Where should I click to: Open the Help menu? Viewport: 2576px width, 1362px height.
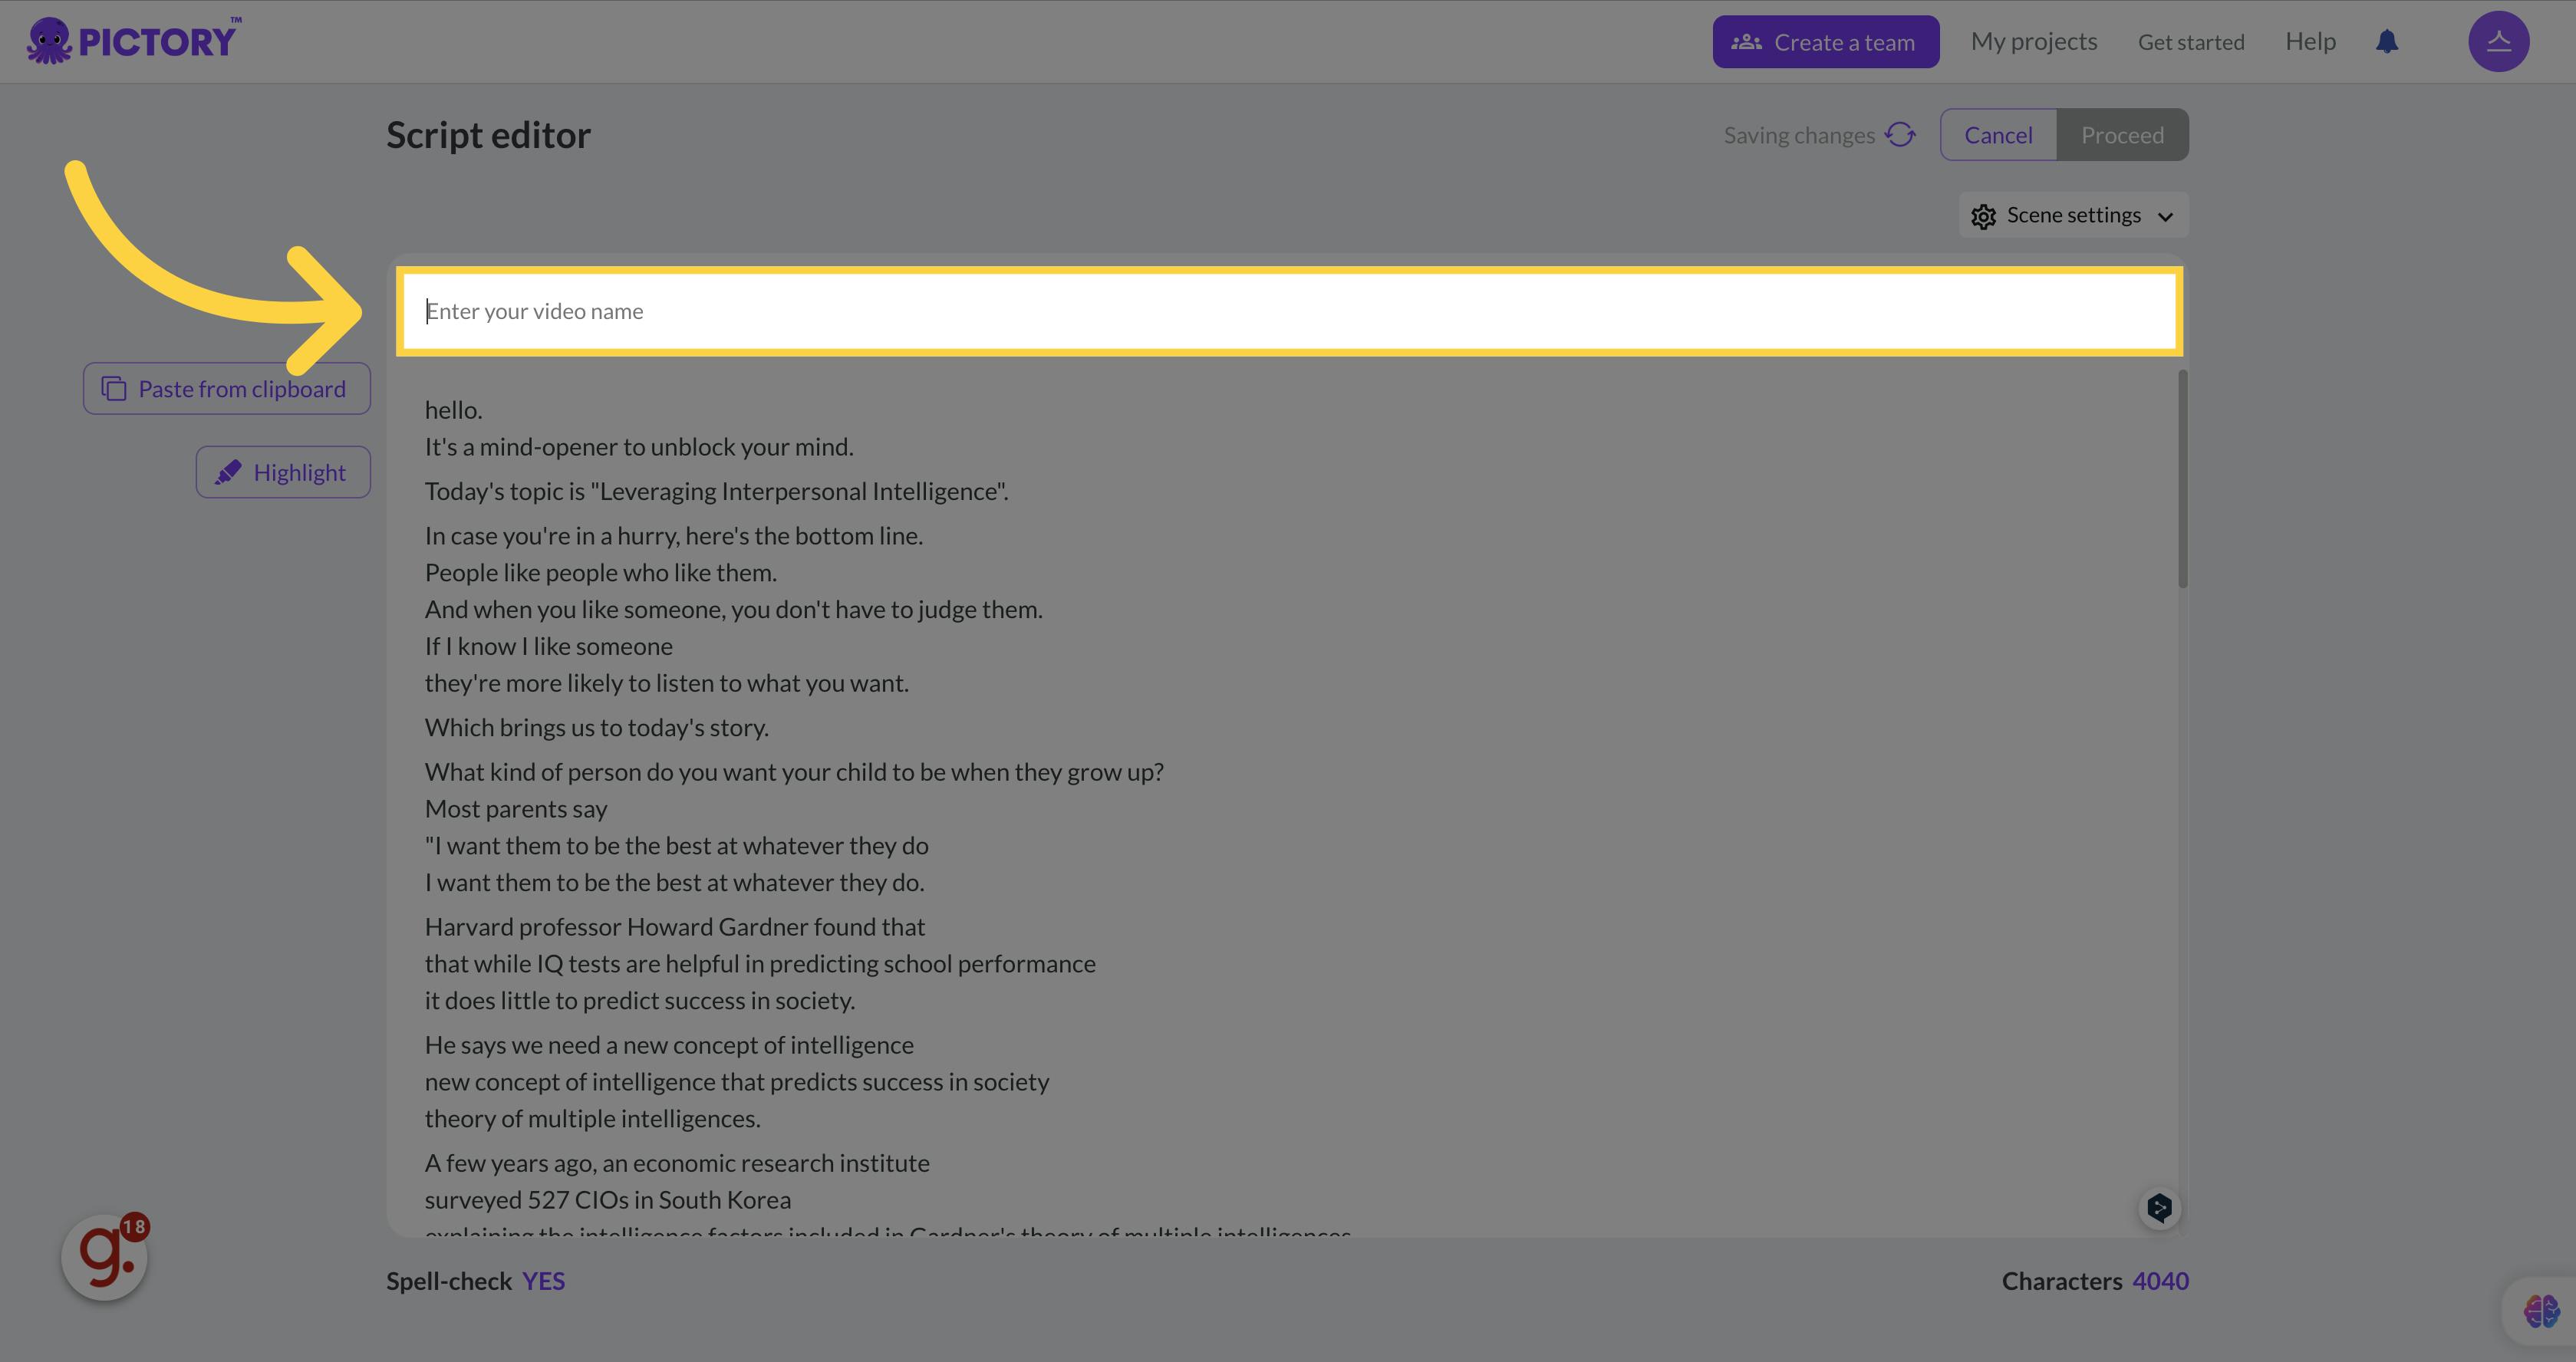pyautogui.click(x=2310, y=41)
